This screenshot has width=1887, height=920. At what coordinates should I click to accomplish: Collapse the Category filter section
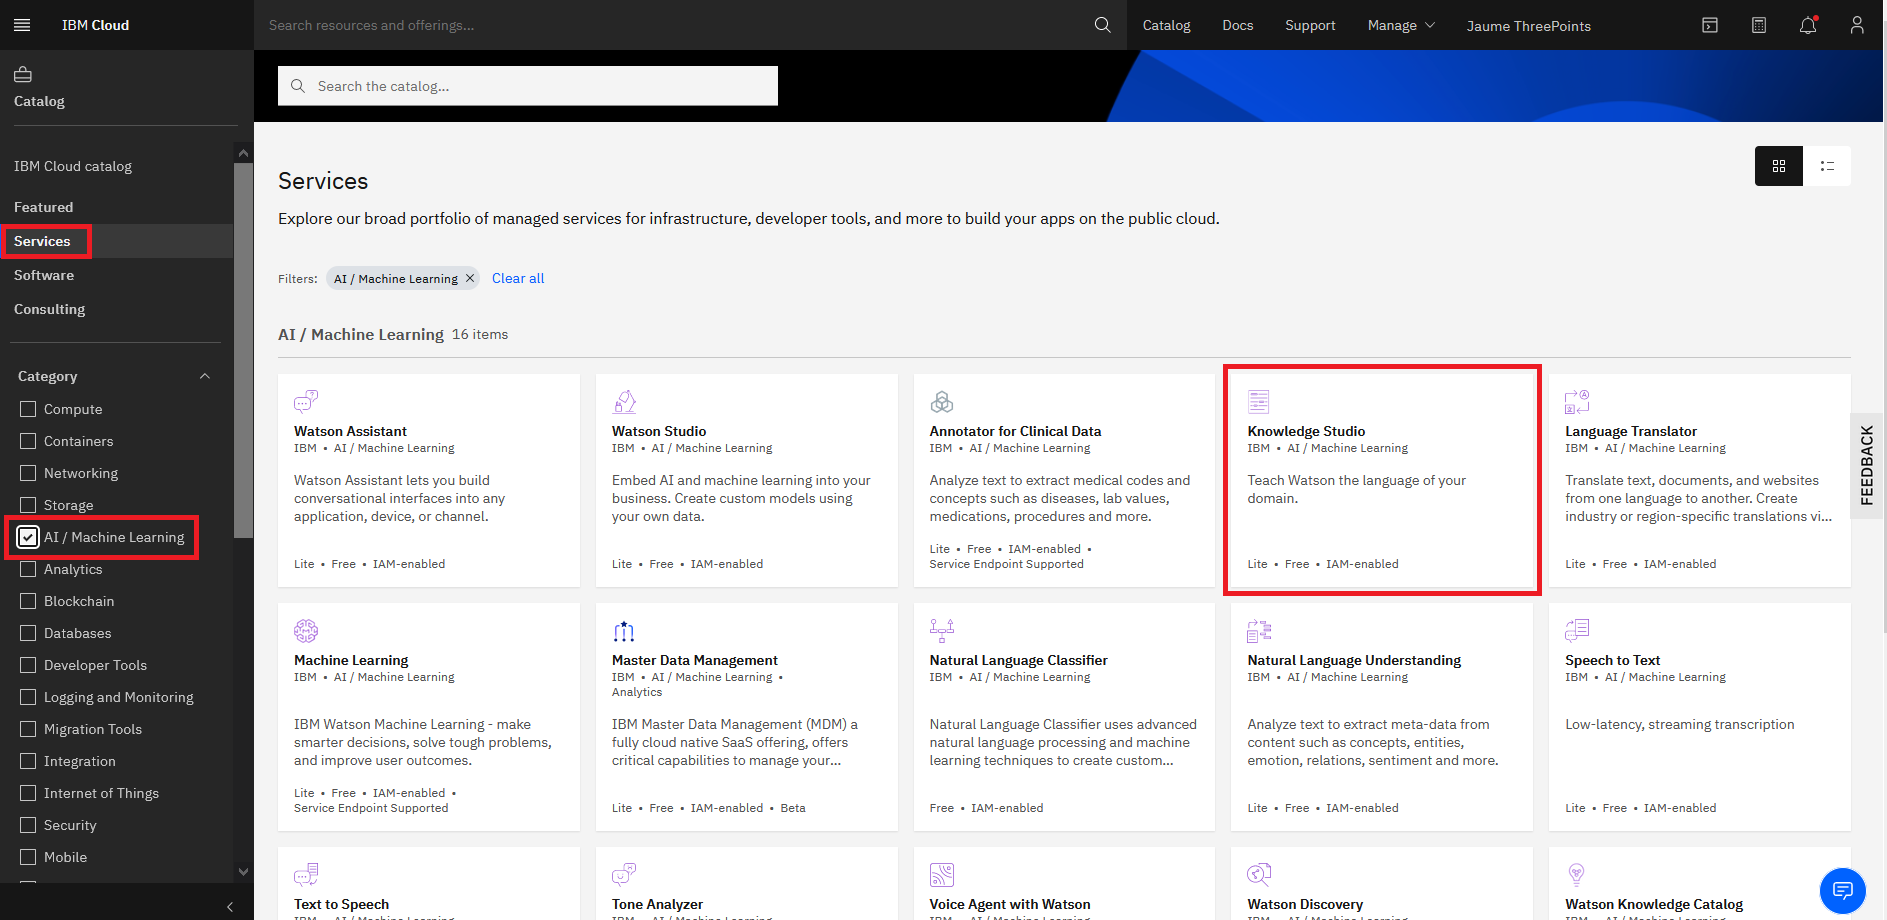click(x=205, y=376)
